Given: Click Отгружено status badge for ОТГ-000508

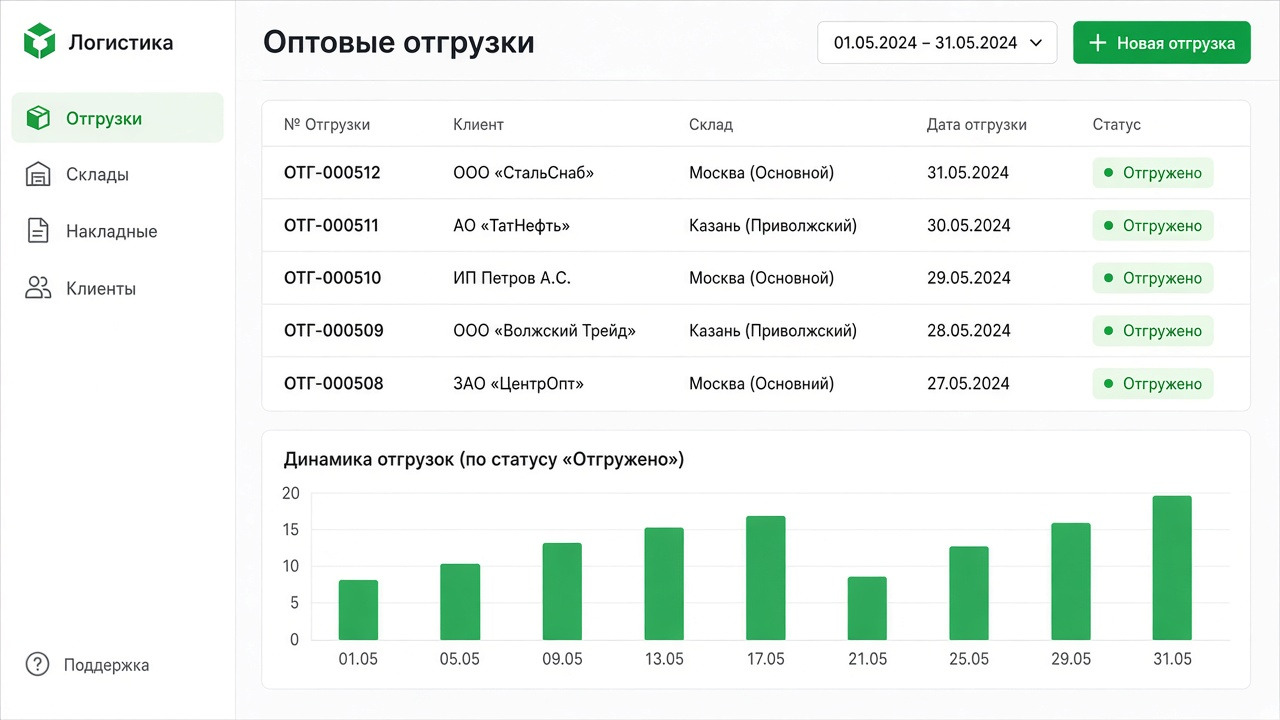Looking at the screenshot, I should [x=1152, y=384].
